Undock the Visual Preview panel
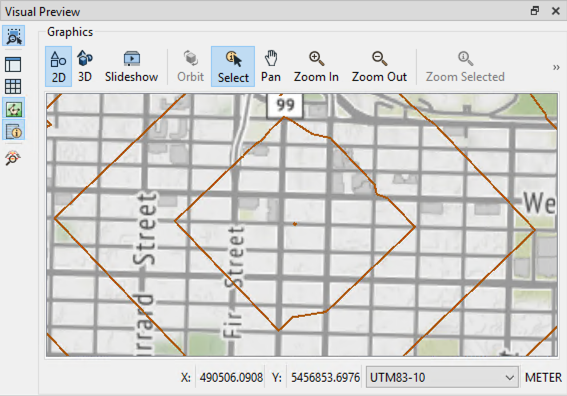Screen dimensions: 567x396 click(x=535, y=11)
